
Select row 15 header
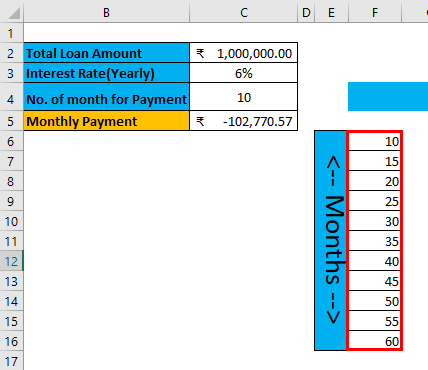coord(11,321)
